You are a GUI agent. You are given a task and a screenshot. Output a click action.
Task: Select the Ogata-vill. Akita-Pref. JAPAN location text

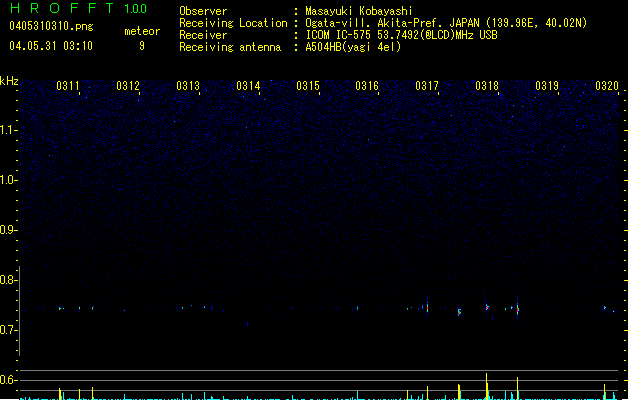click(x=446, y=23)
